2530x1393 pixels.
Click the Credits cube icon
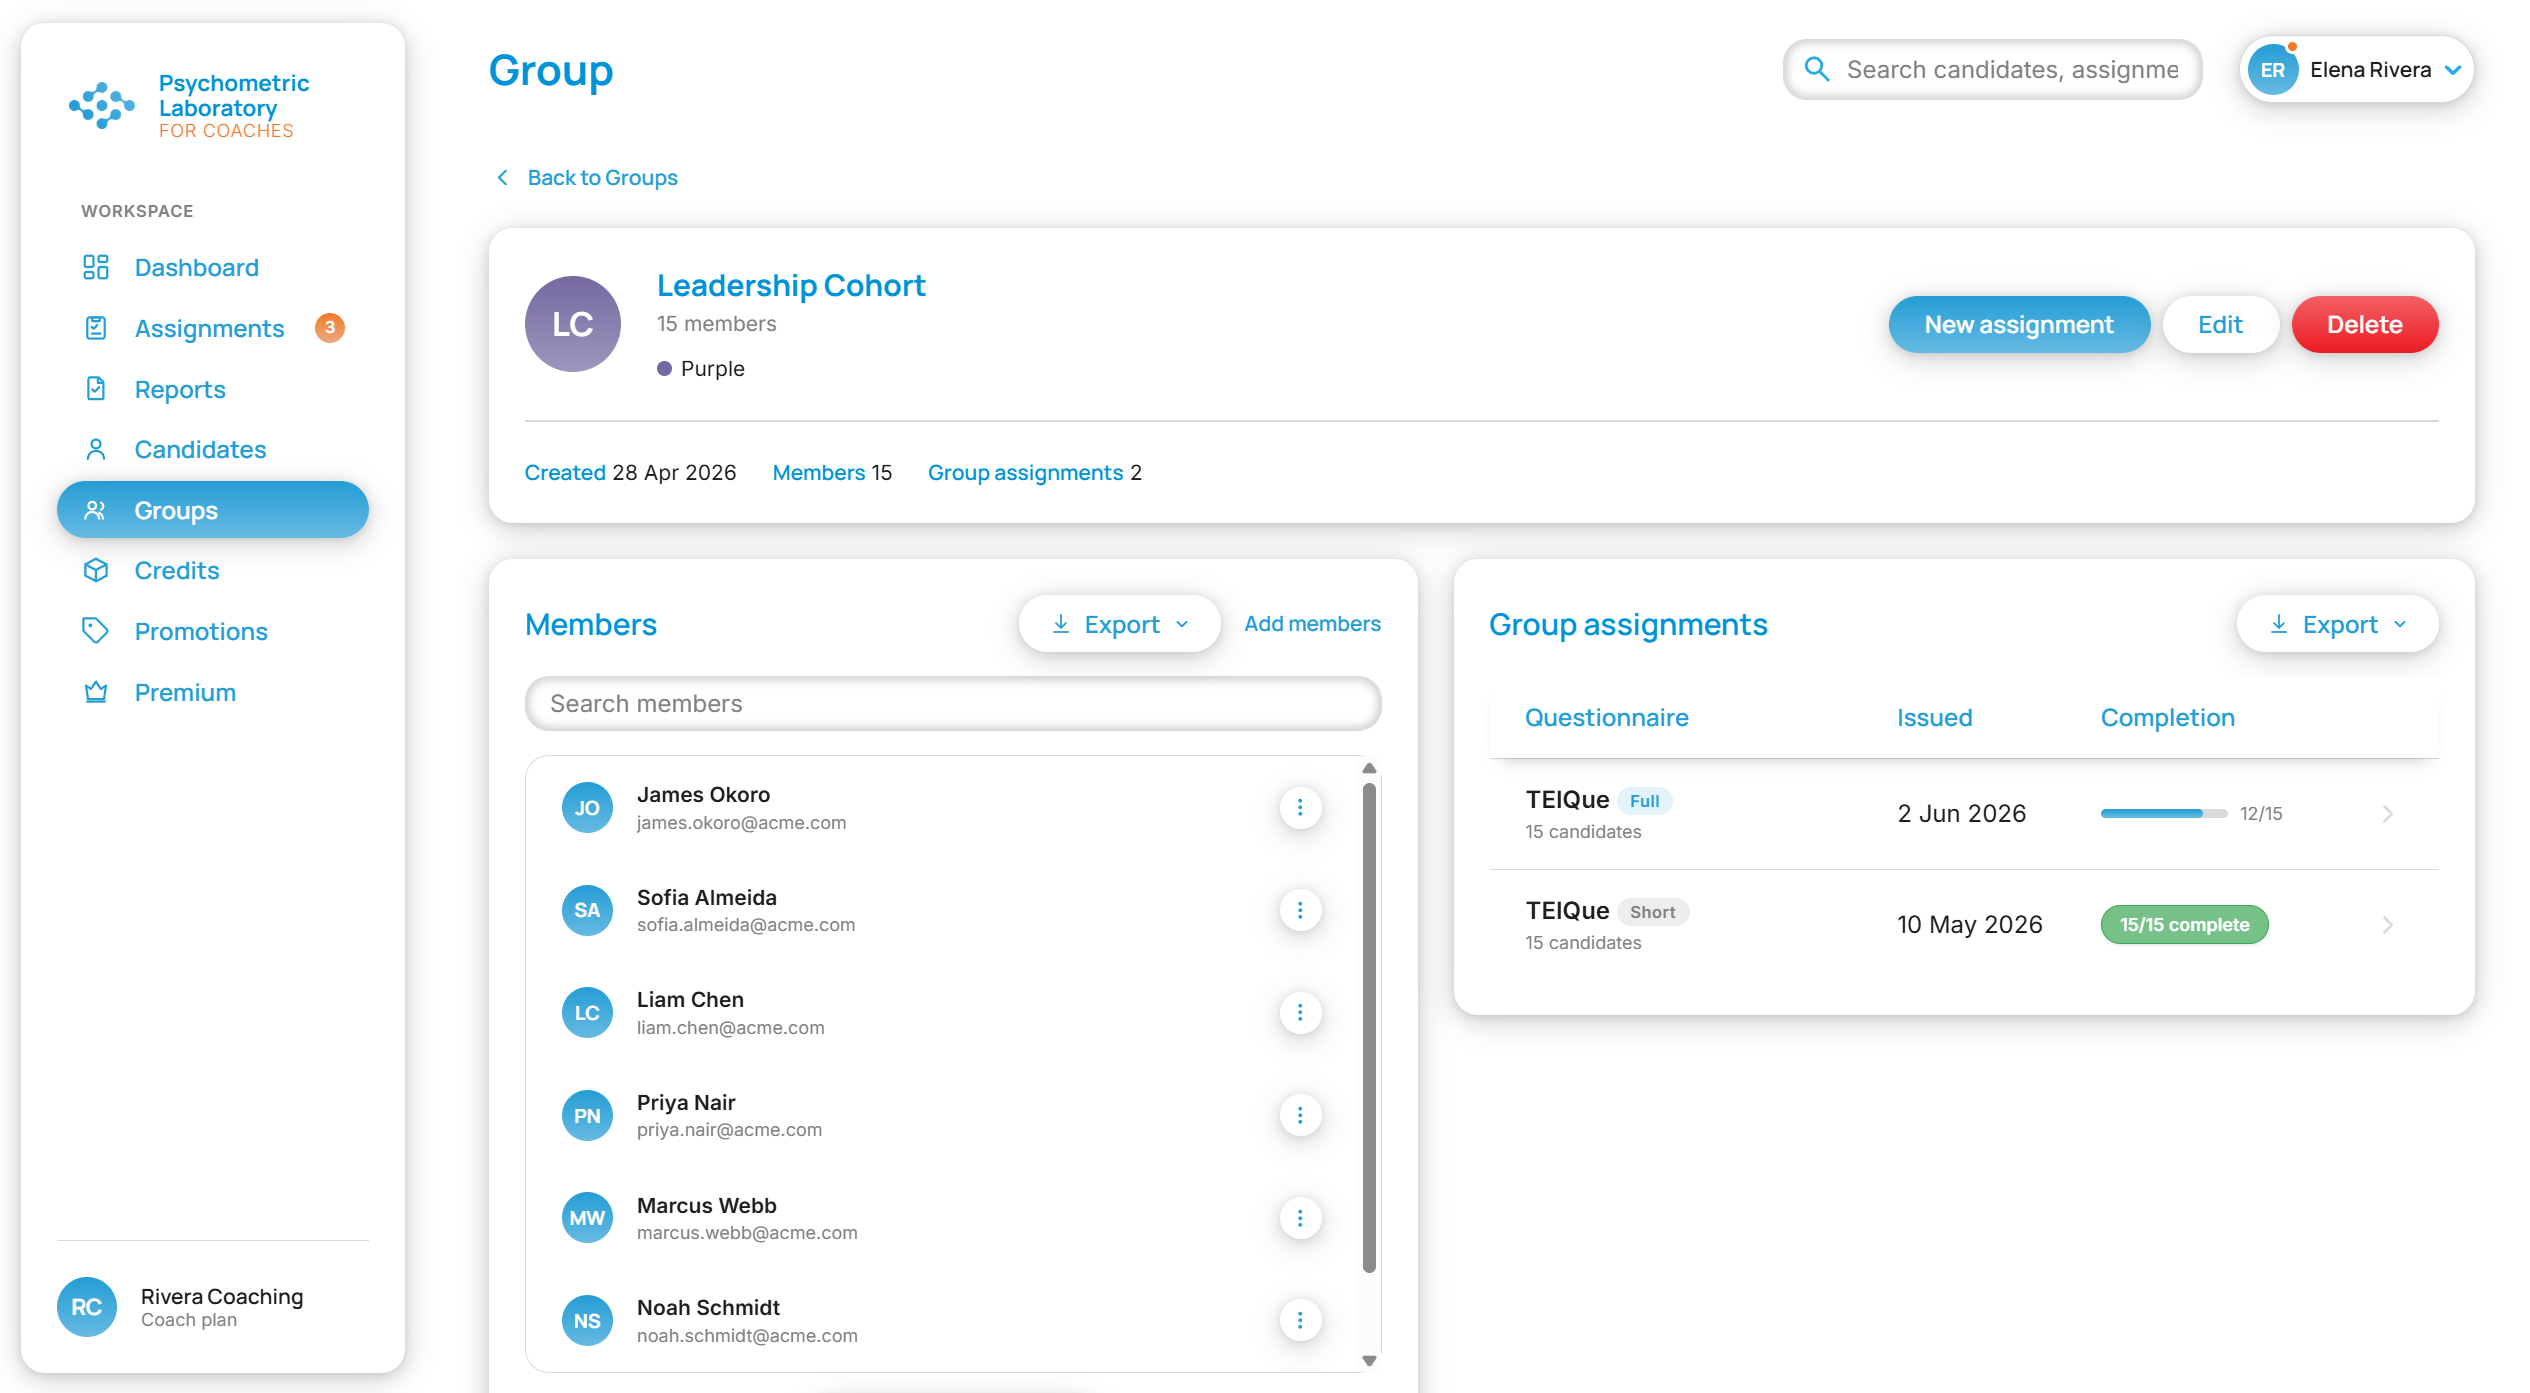(x=95, y=570)
